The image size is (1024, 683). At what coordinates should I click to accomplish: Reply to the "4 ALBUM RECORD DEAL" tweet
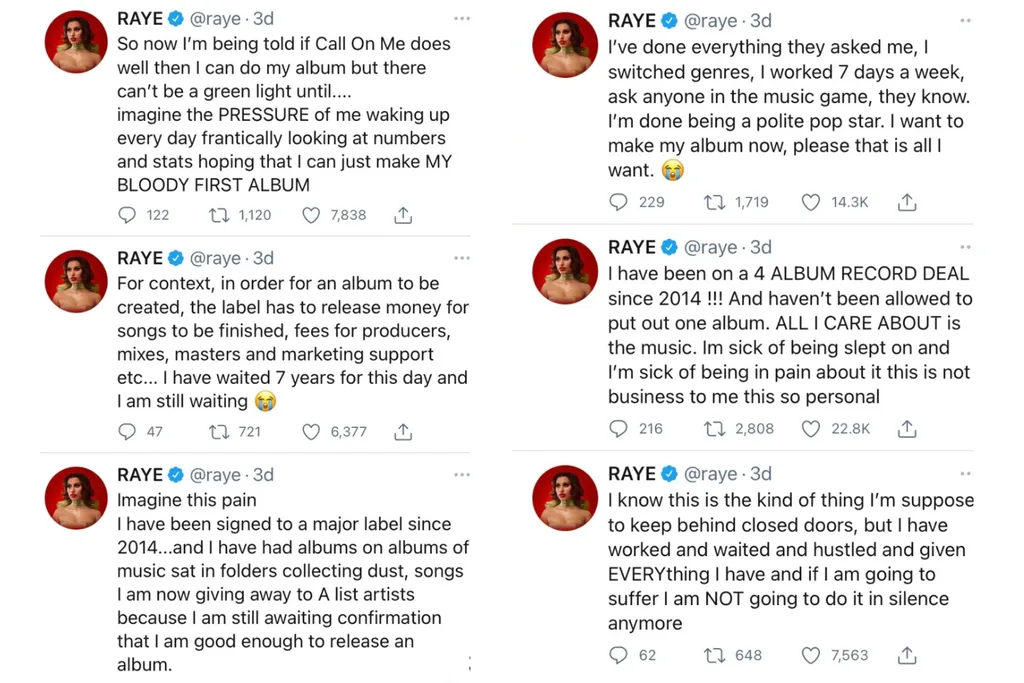[619, 428]
